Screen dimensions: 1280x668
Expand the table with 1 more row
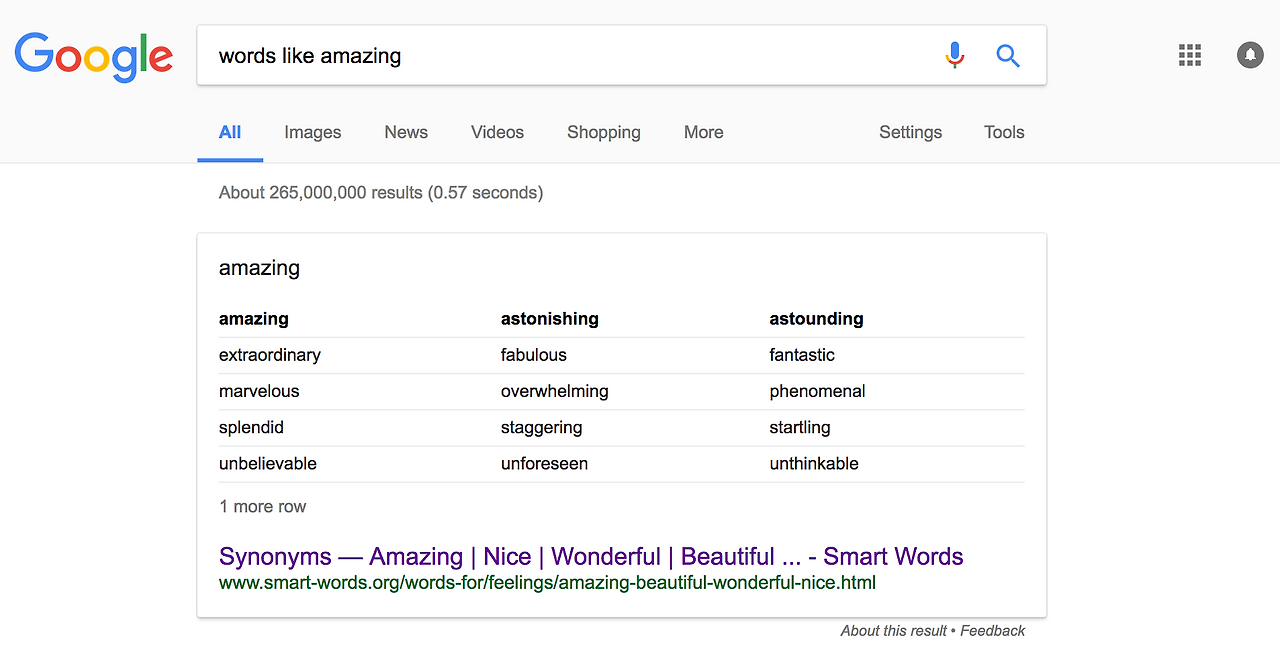tap(263, 507)
